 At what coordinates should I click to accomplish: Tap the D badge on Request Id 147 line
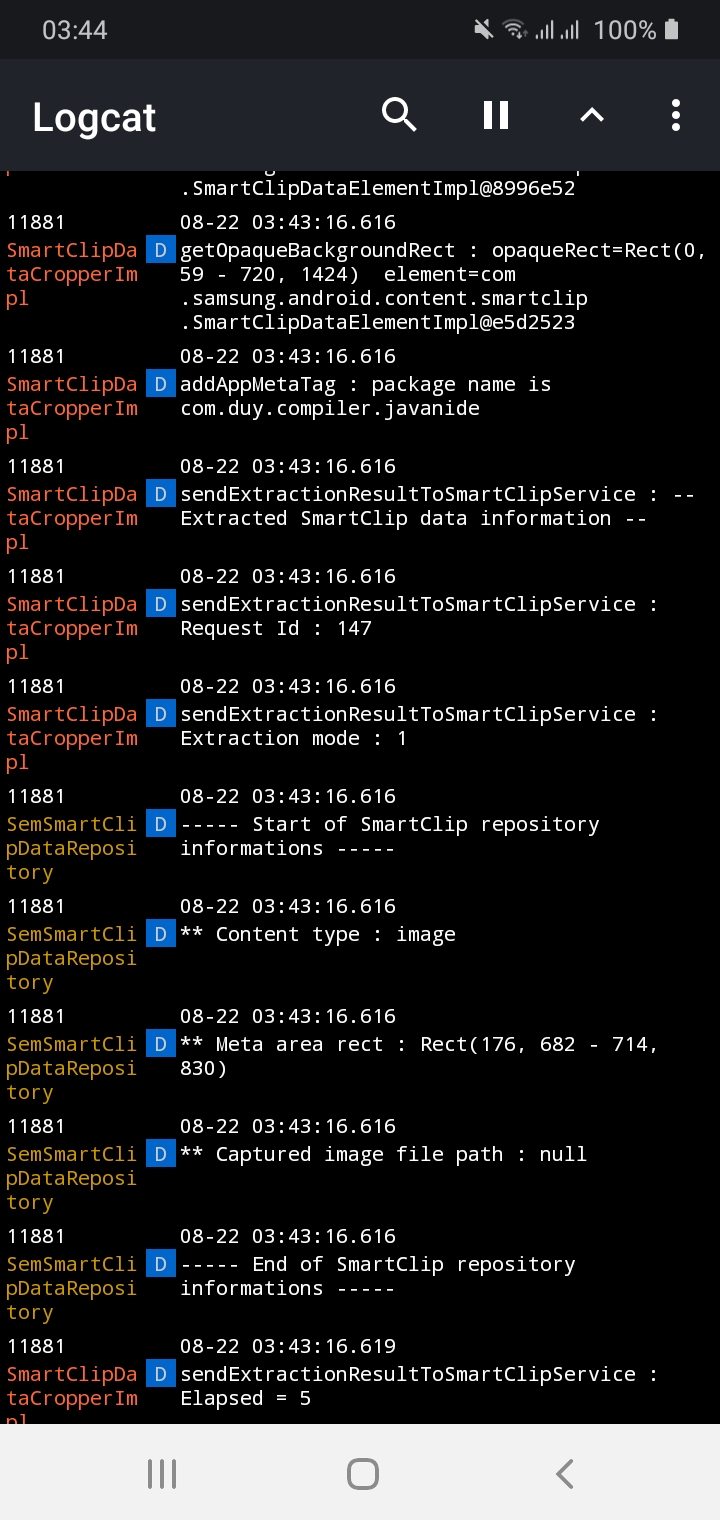[x=160, y=604]
